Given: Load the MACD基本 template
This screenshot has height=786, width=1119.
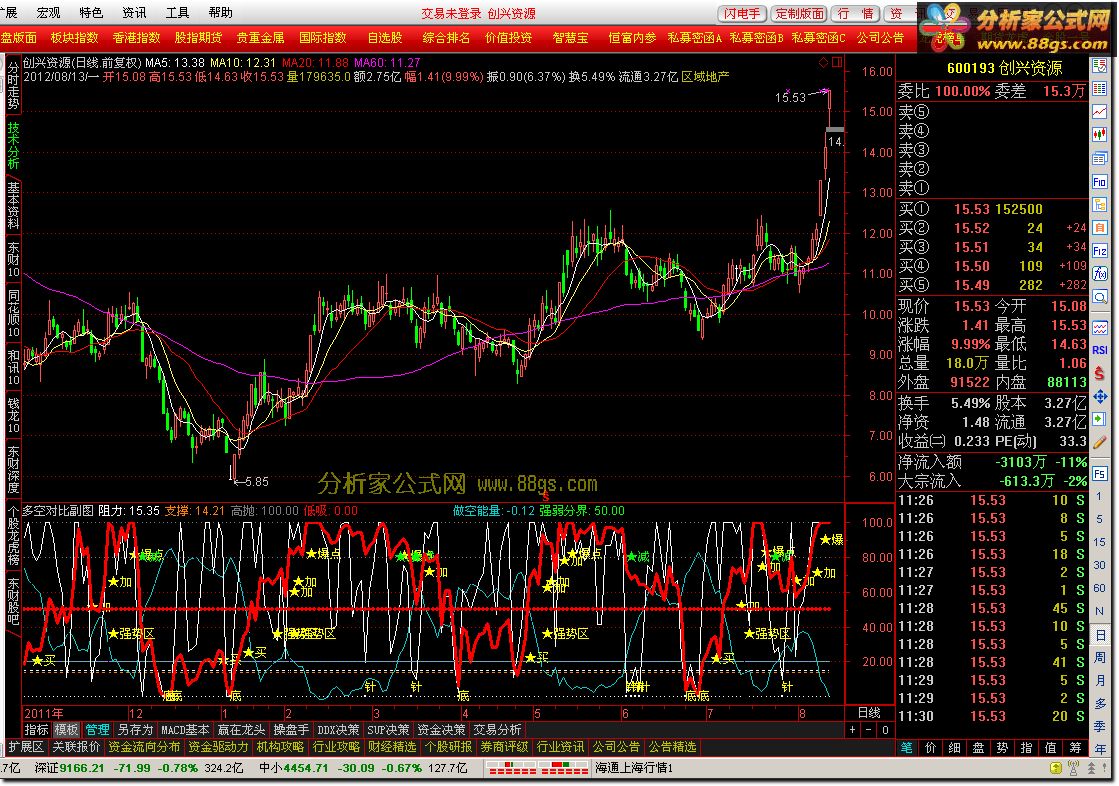Looking at the screenshot, I should tap(185, 730).
